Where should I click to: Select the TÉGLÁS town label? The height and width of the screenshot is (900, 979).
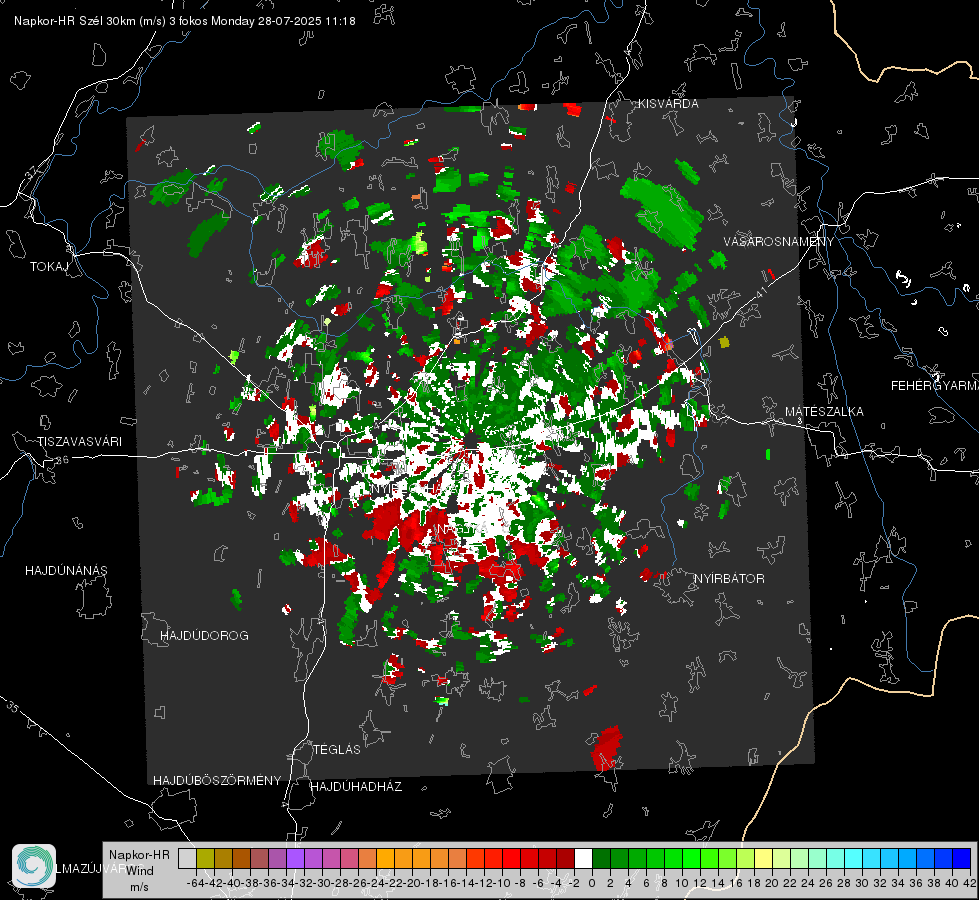(x=337, y=749)
